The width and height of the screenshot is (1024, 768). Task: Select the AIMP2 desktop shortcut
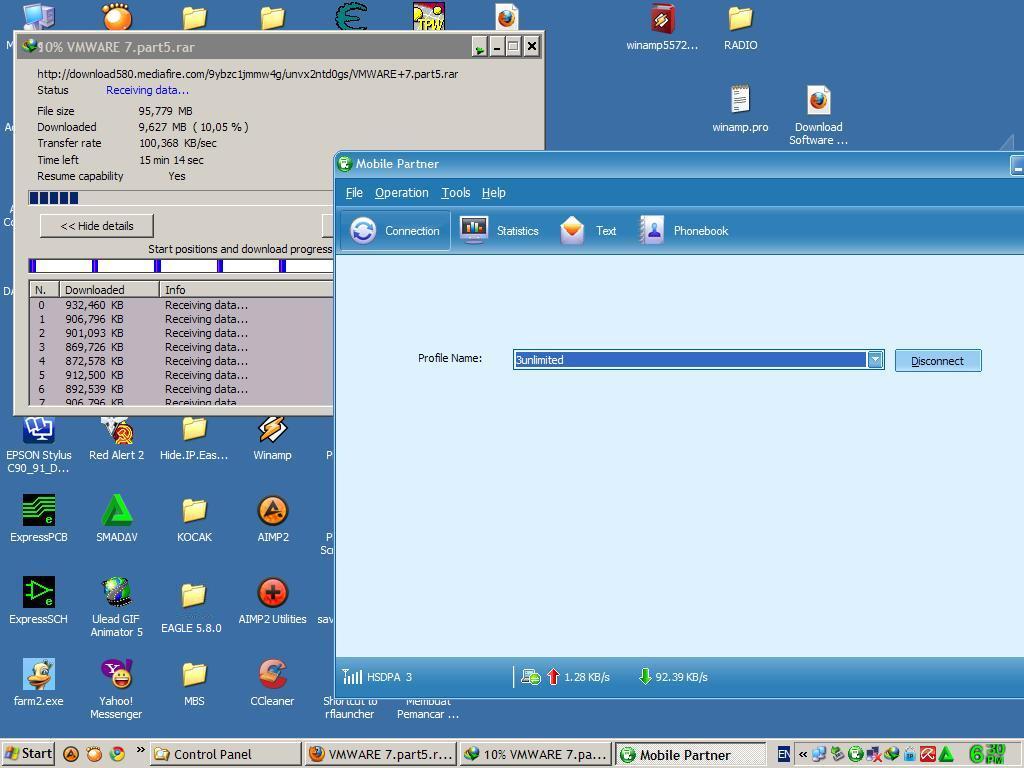tap(272, 519)
